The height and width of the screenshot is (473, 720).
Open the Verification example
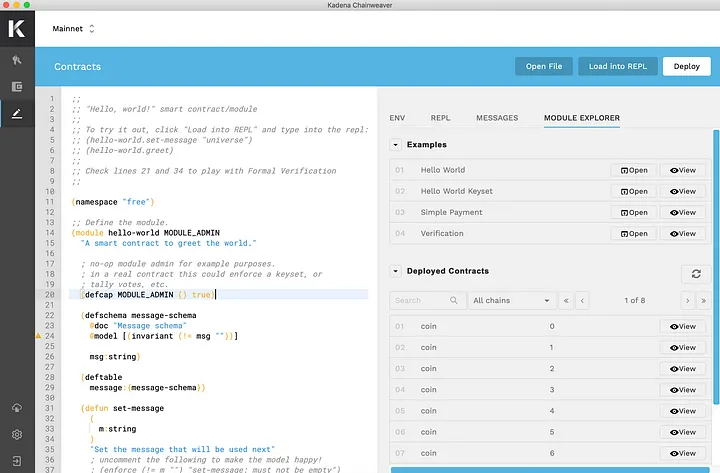tap(634, 234)
